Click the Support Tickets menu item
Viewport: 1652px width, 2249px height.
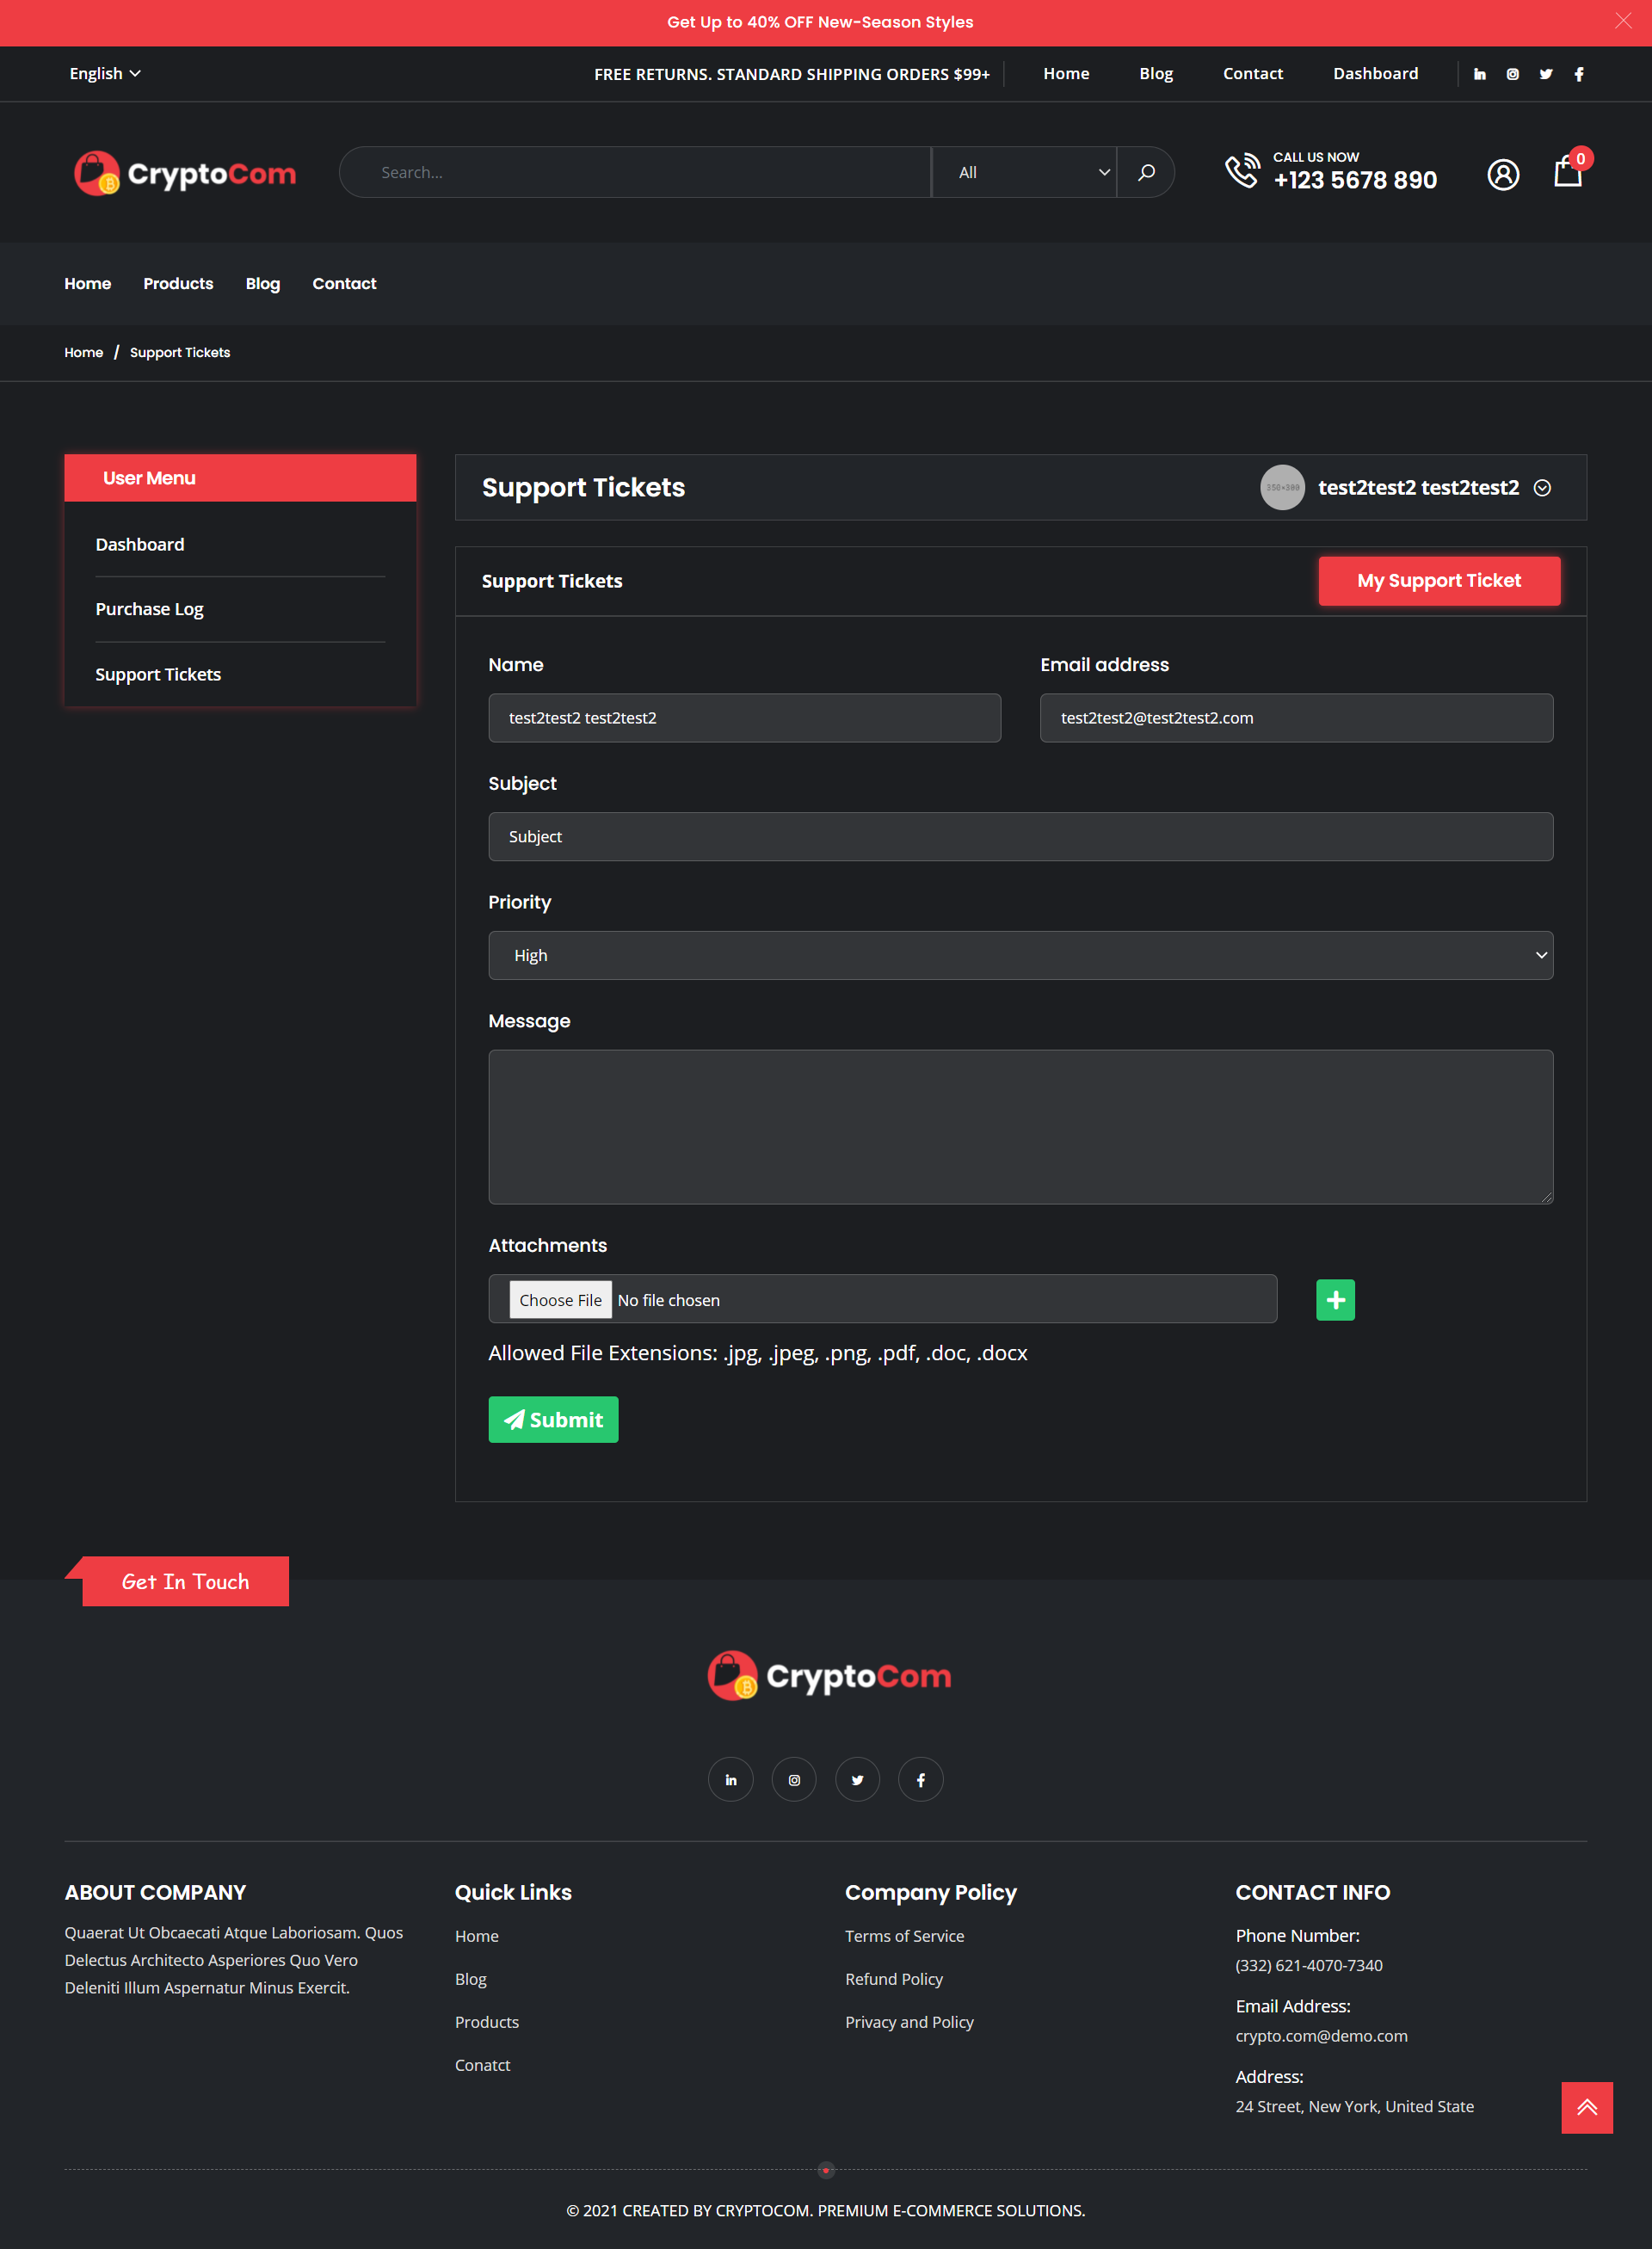point(157,674)
